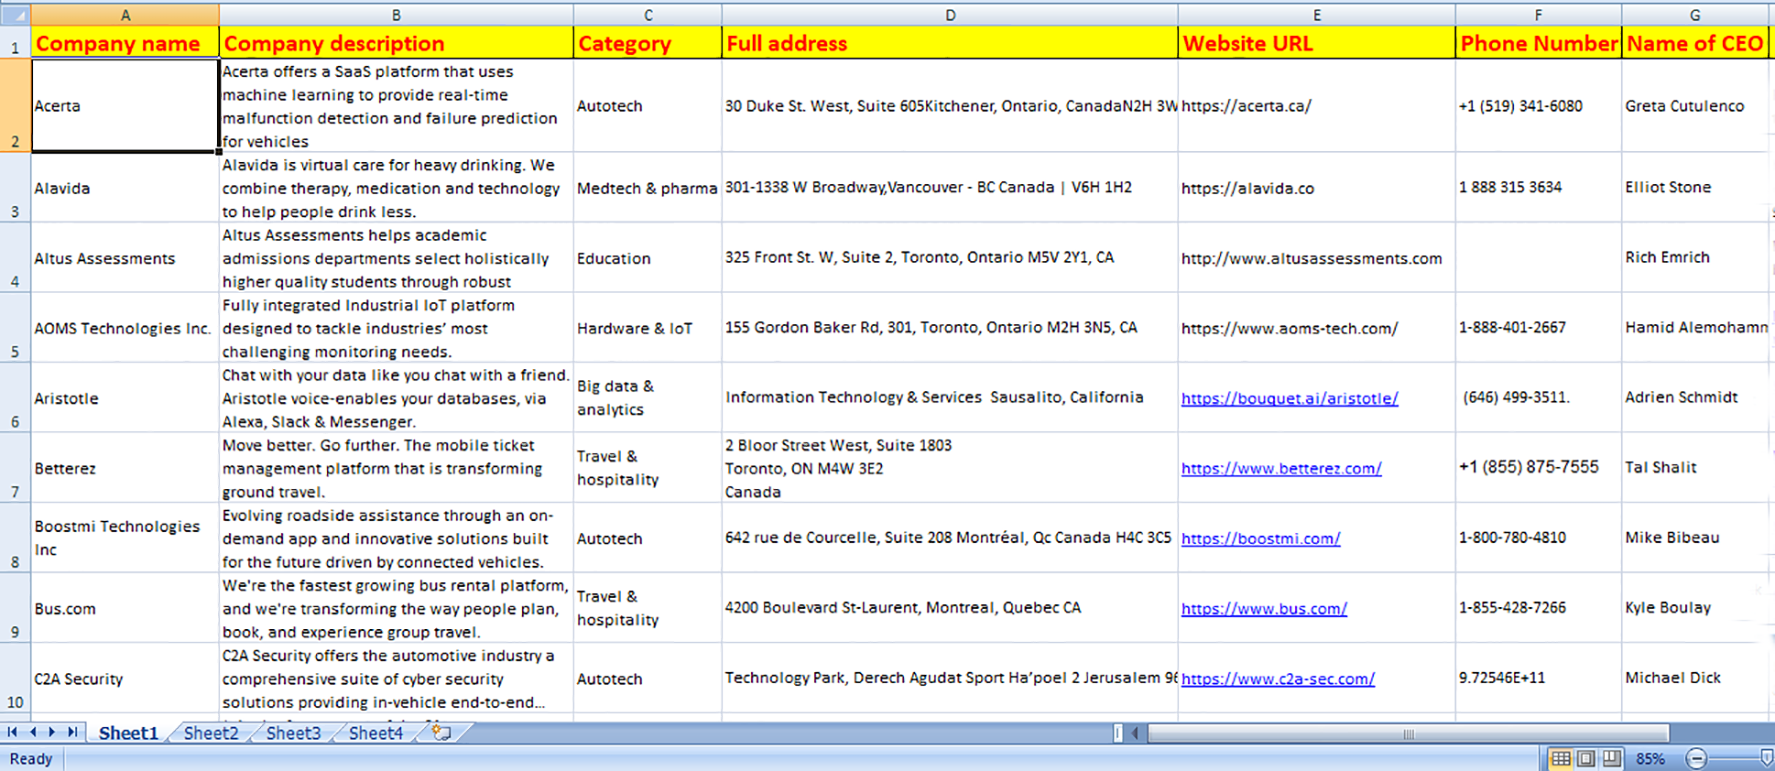The image size is (1775, 771).
Task: Switch to Sheet2 tab
Action: 211,733
